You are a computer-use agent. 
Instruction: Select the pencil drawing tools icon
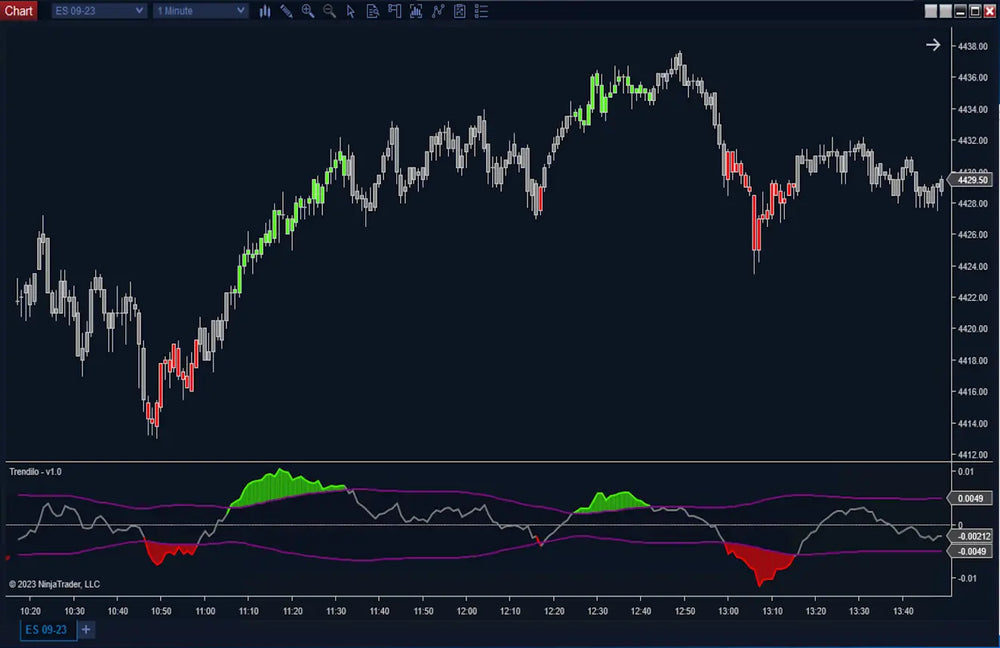tap(287, 11)
